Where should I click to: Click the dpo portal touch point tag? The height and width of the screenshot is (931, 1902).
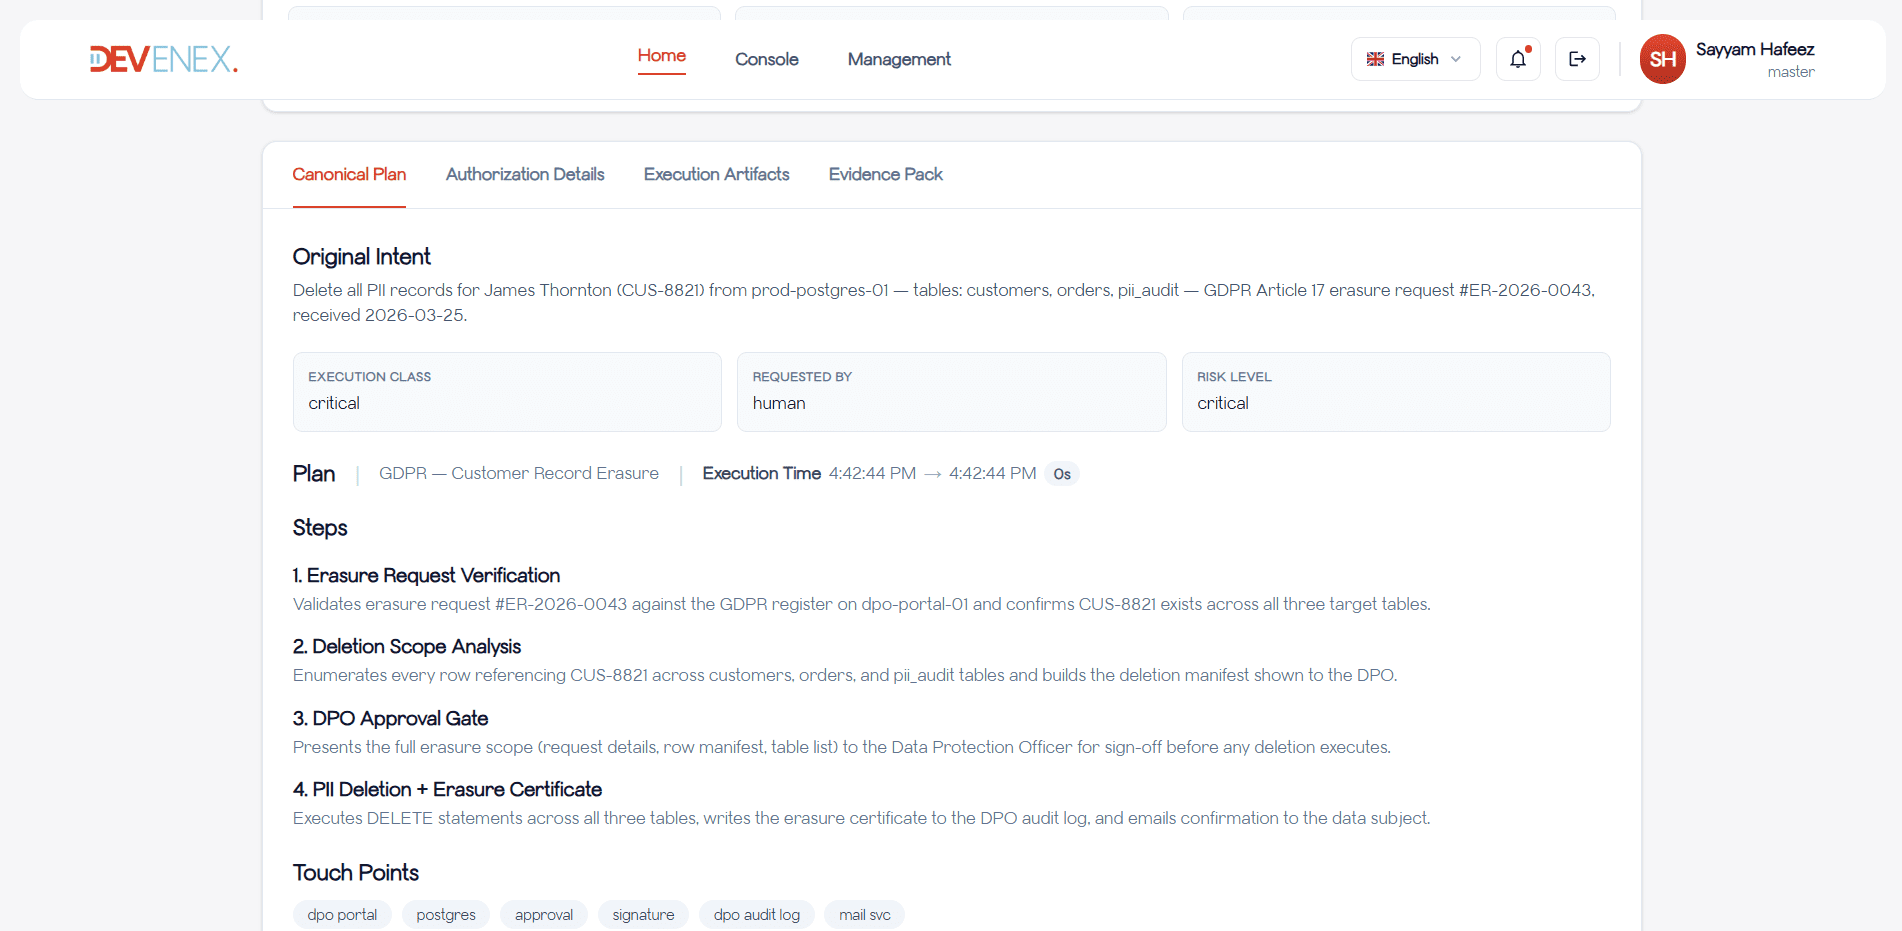click(x=342, y=915)
